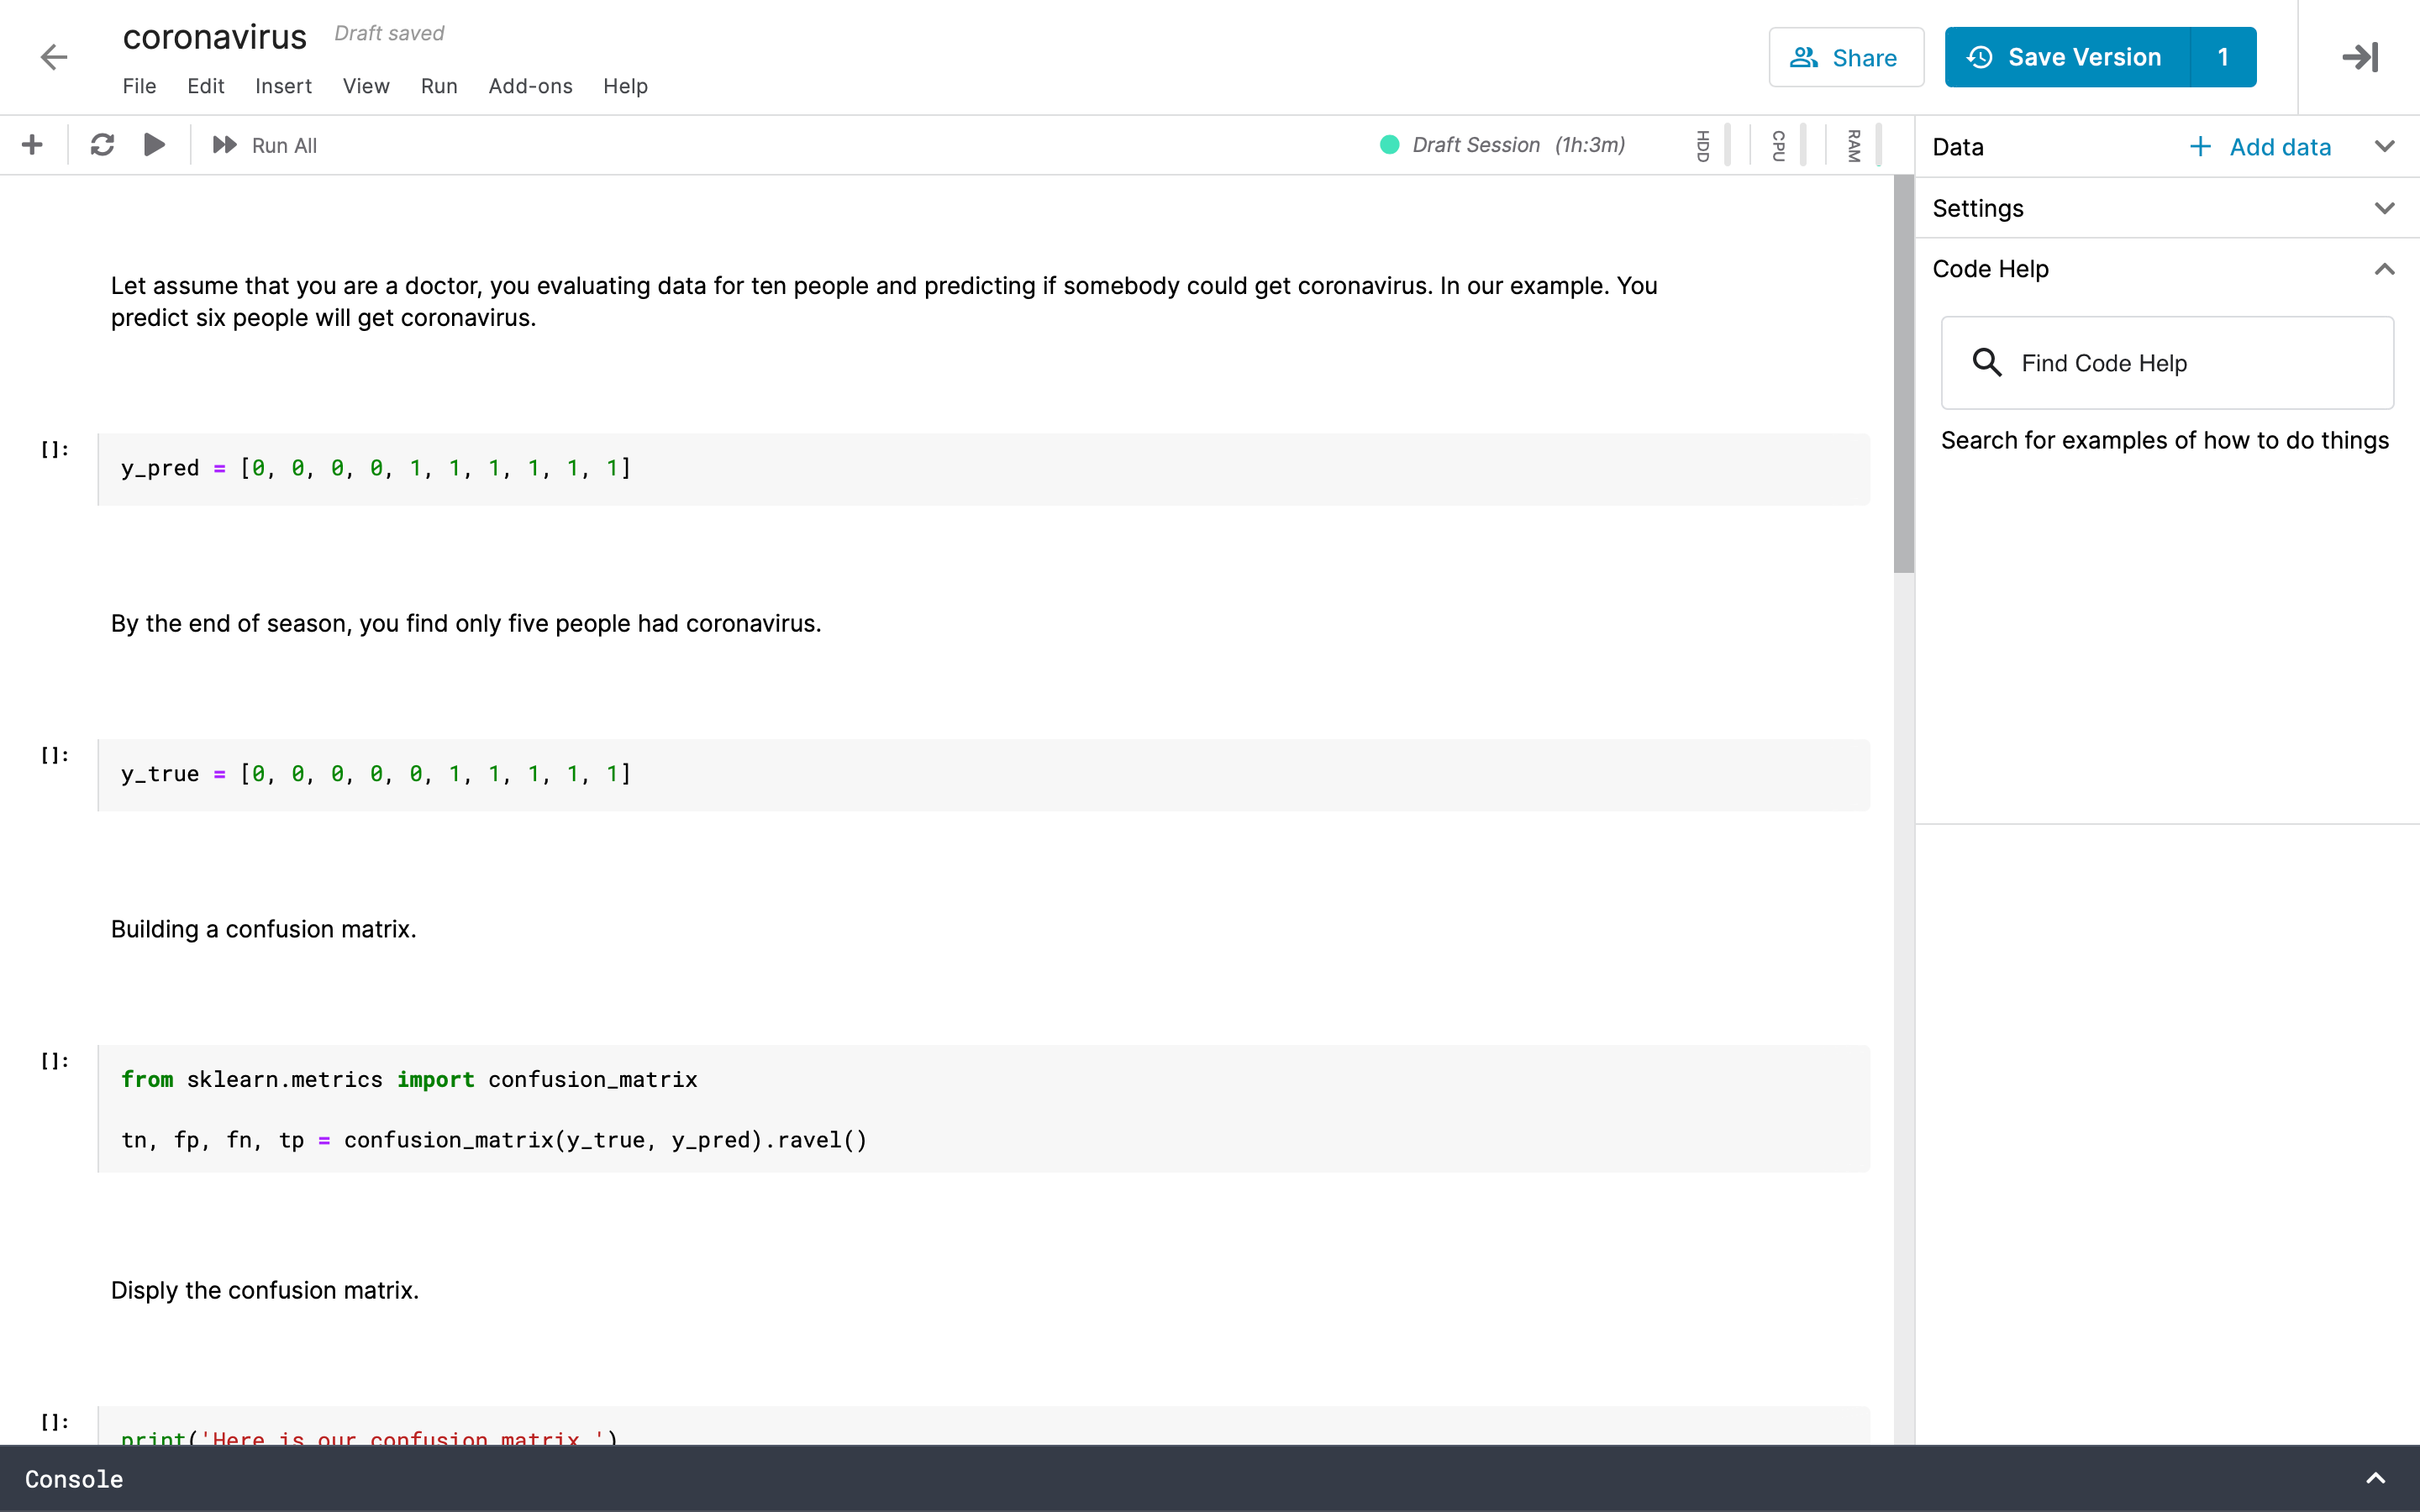Collapse the right sidebar panel

pos(2358,56)
